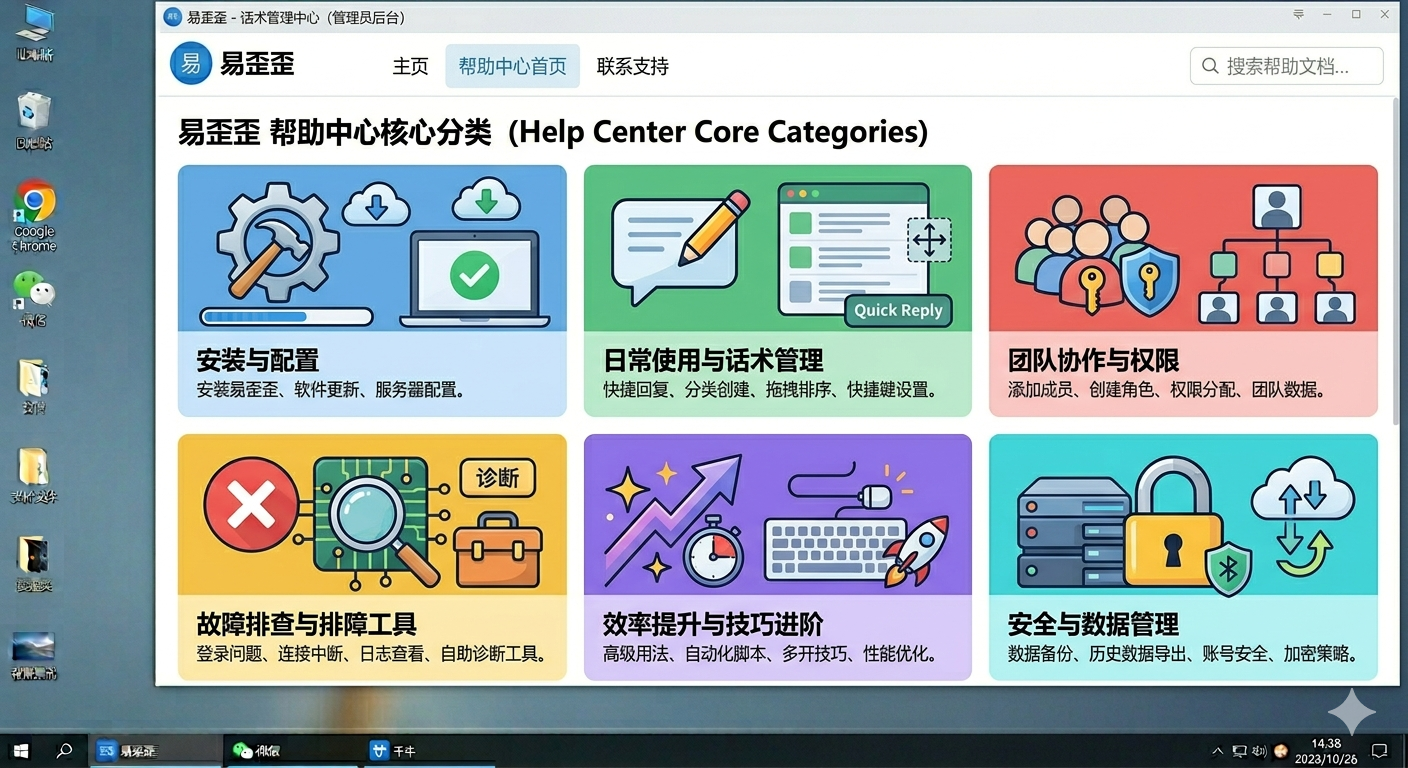Click the 故障排查与排障工具 card illustration
Screen dimensions: 1408x768
click(x=372, y=515)
